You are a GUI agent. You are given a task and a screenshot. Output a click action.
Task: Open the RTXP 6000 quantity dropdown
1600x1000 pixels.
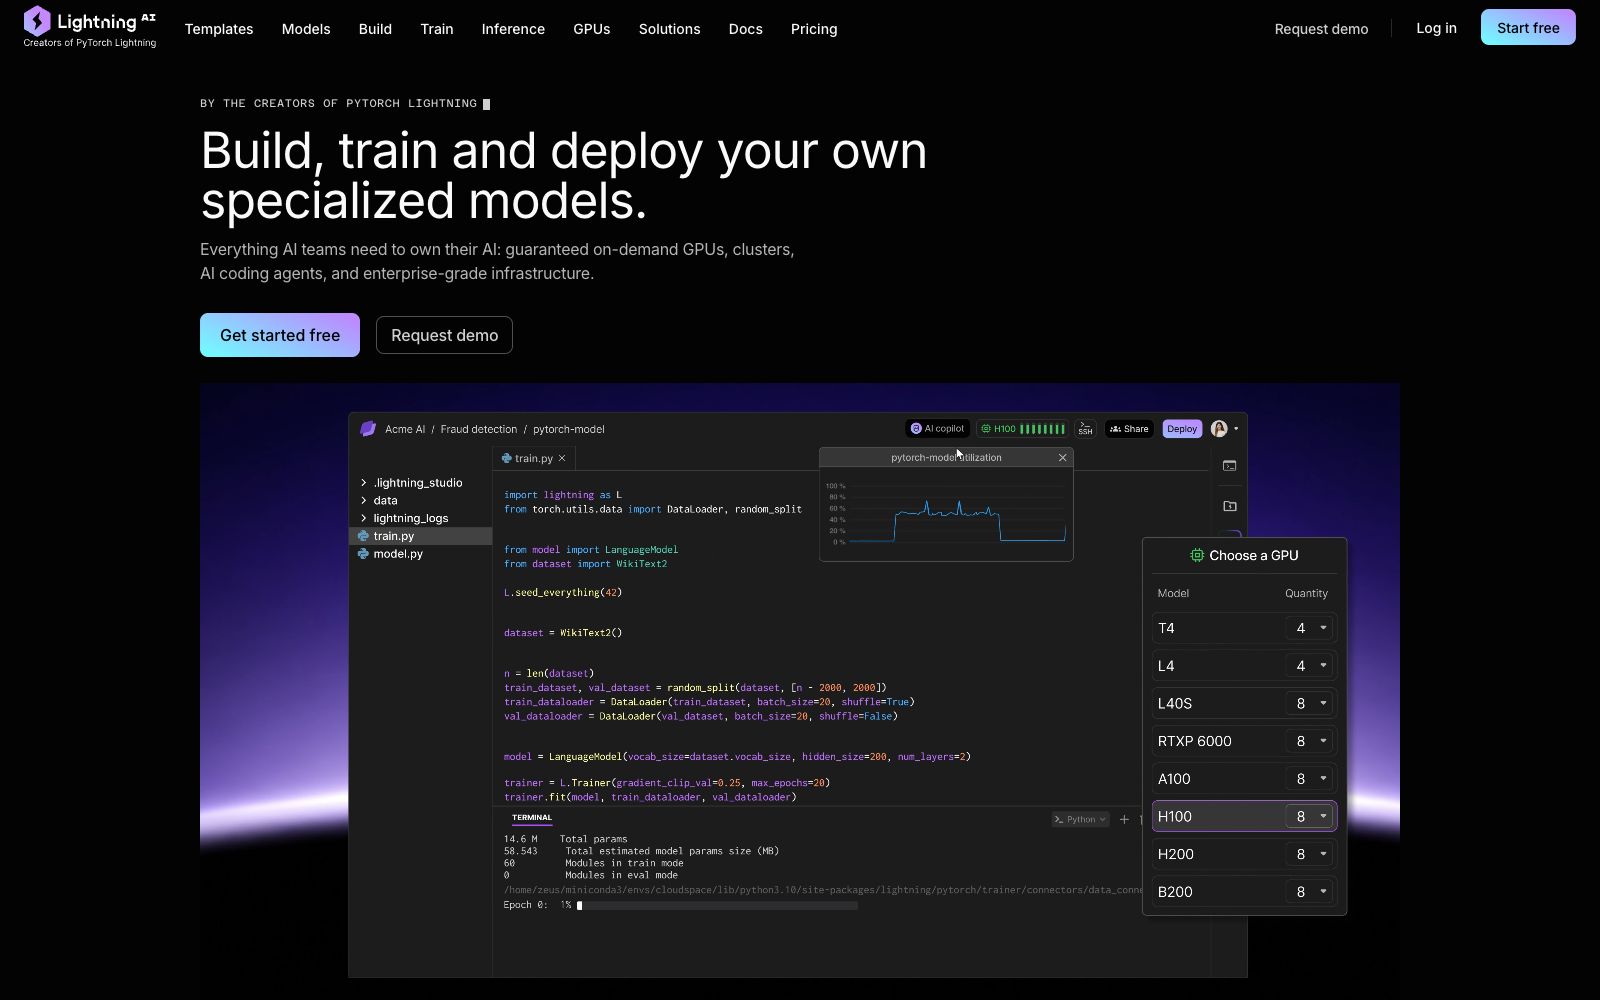pyautogui.click(x=1310, y=741)
